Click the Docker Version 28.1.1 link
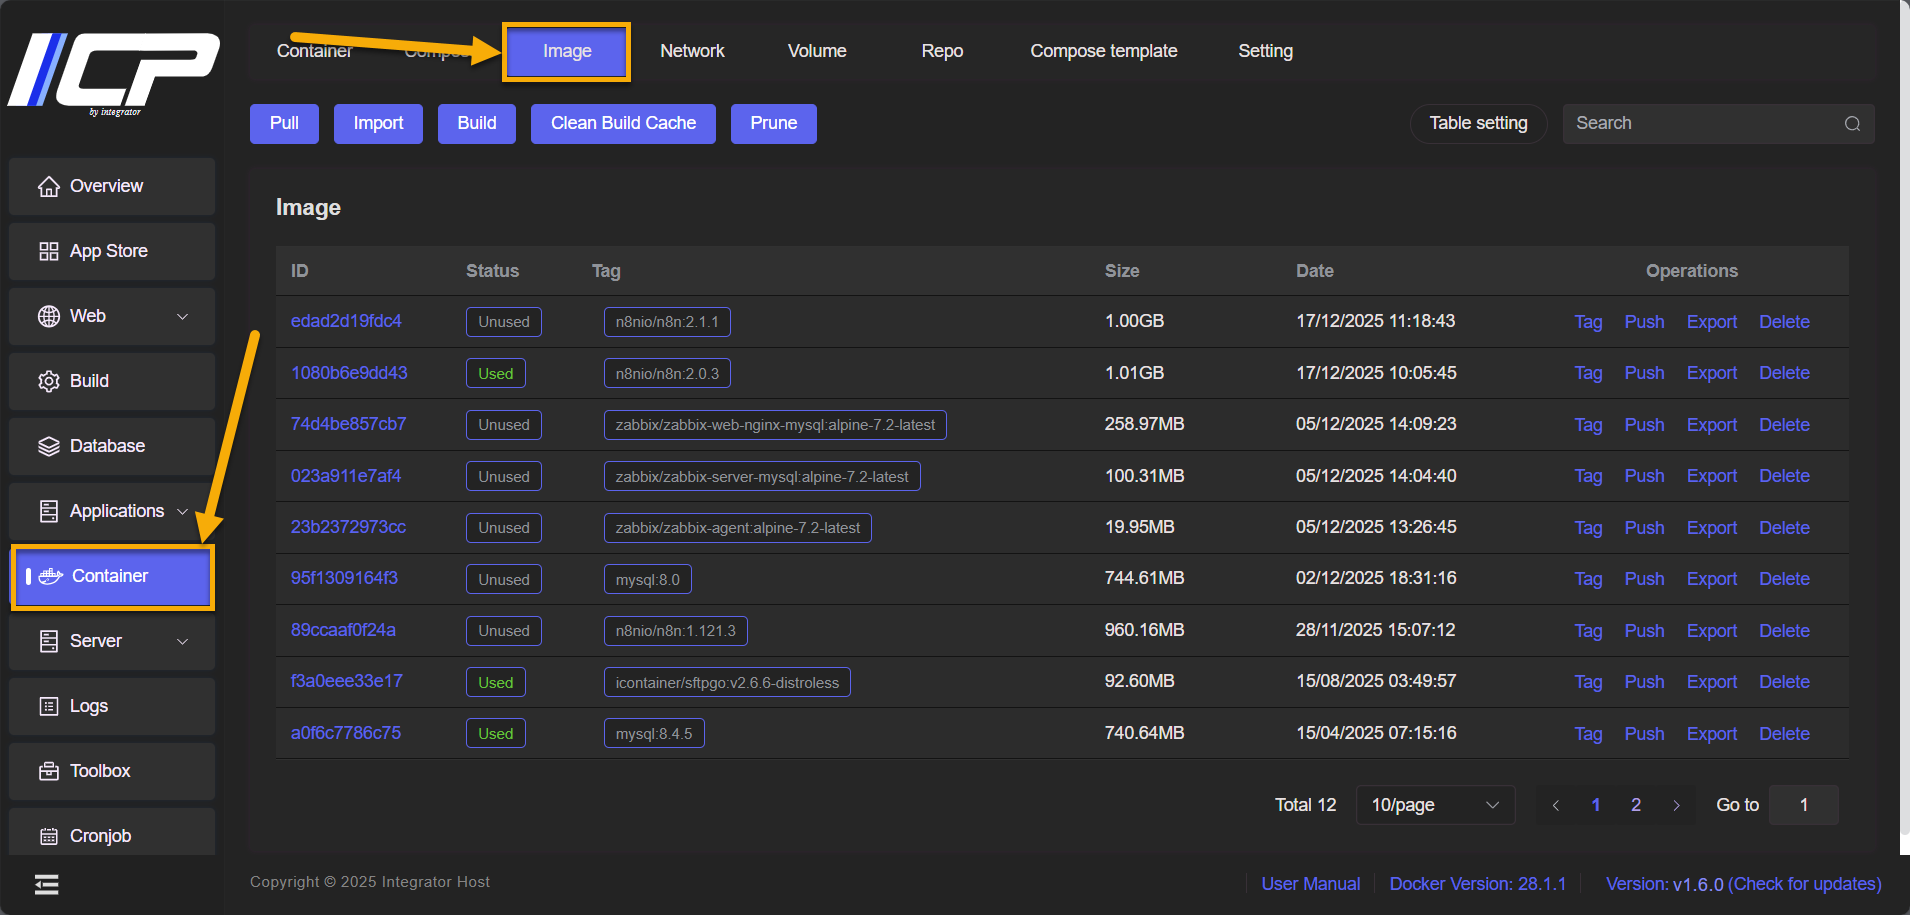 [x=1478, y=884]
